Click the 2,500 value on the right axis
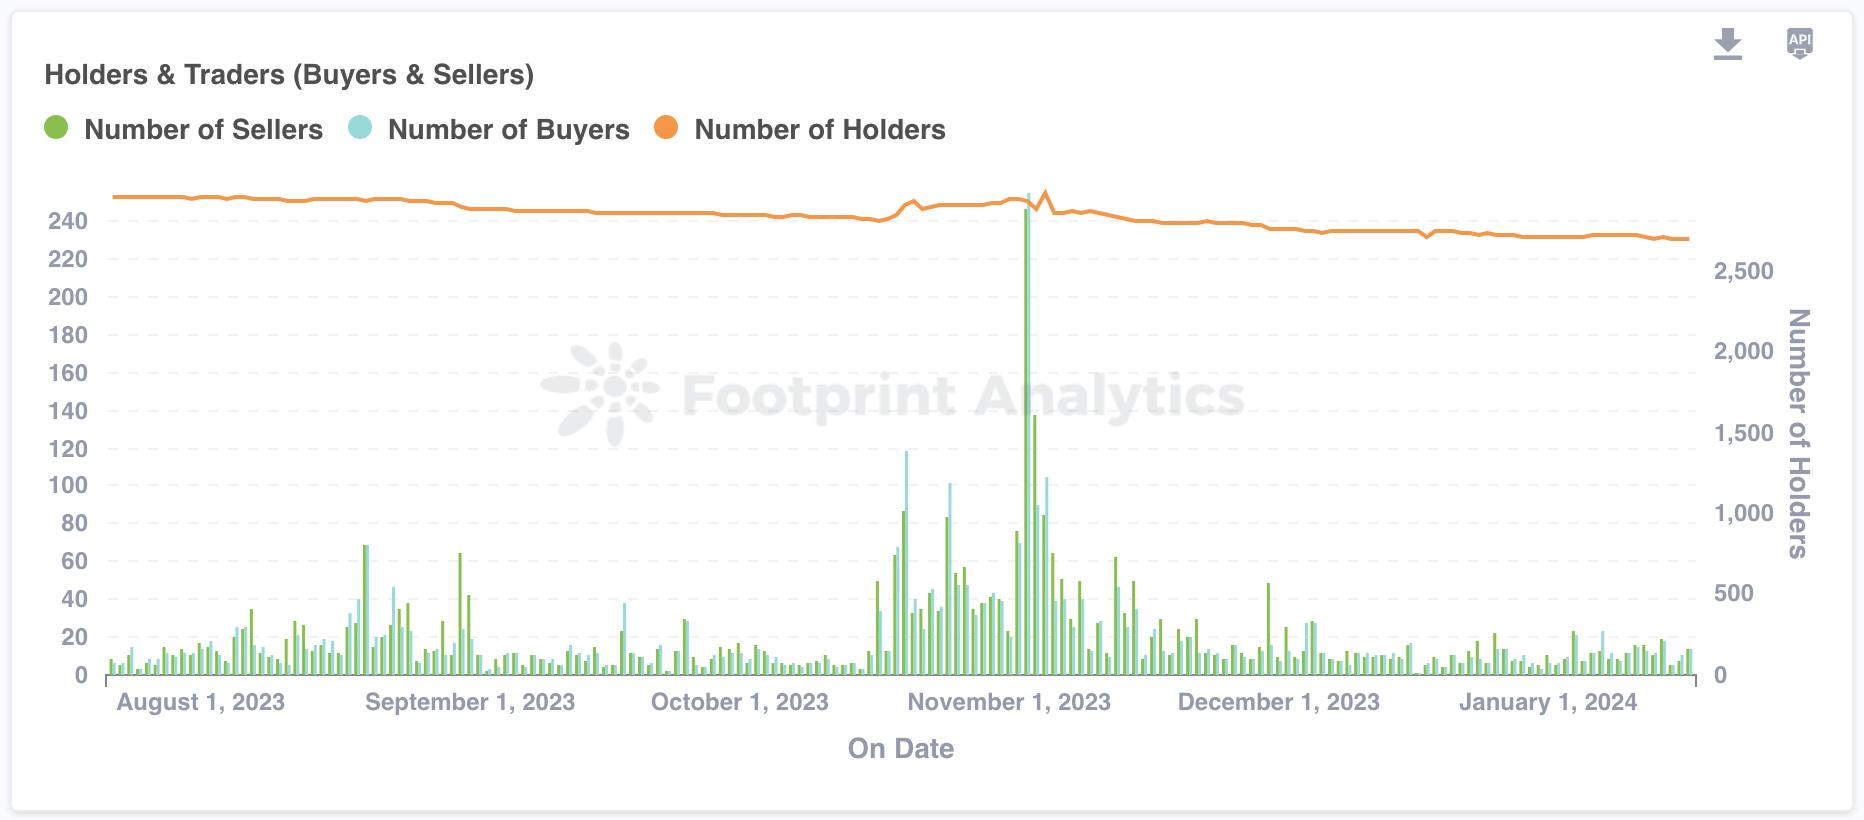The image size is (1864, 820). (1743, 271)
